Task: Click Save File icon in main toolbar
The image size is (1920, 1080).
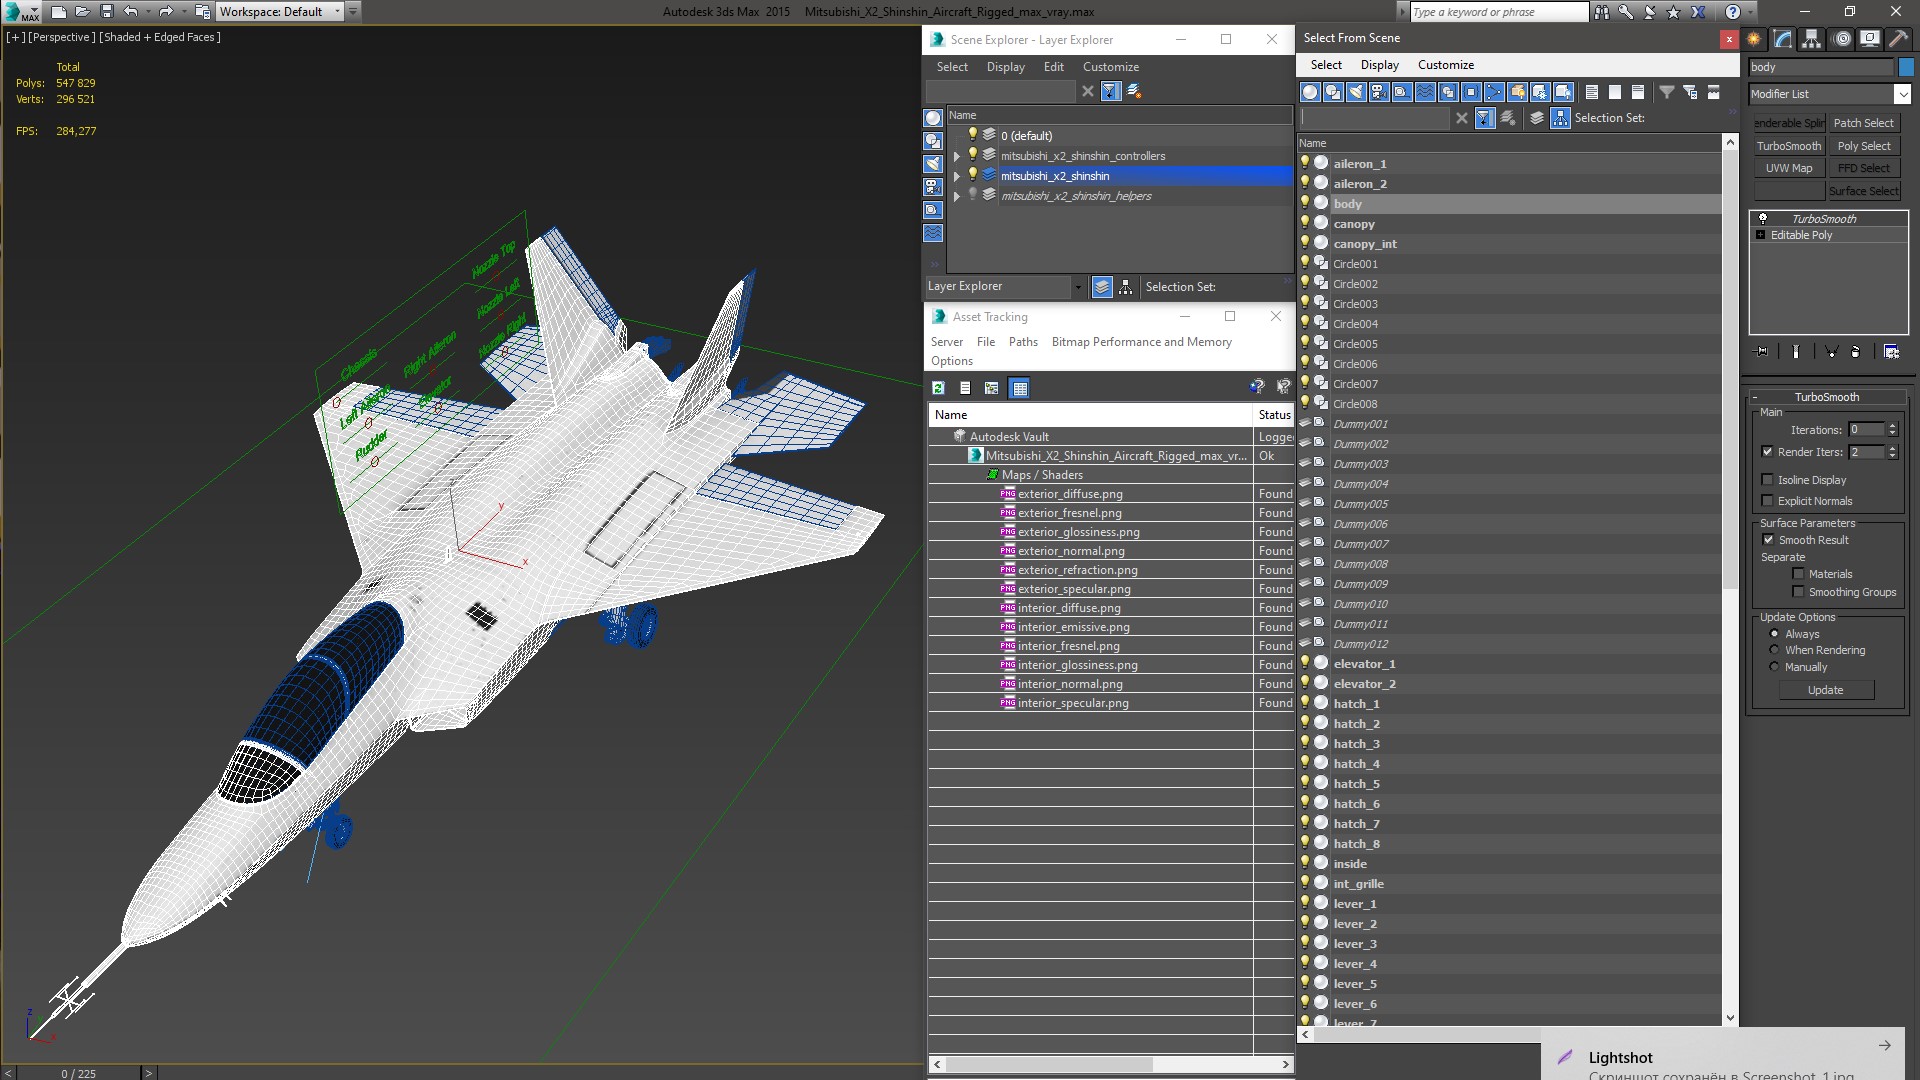Action: tap(107, 12)
